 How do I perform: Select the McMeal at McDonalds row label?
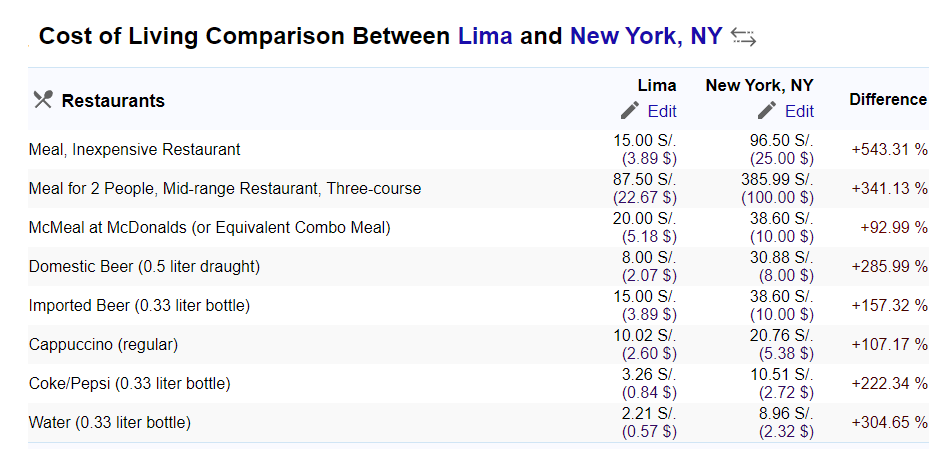click(x=210, y=228)
